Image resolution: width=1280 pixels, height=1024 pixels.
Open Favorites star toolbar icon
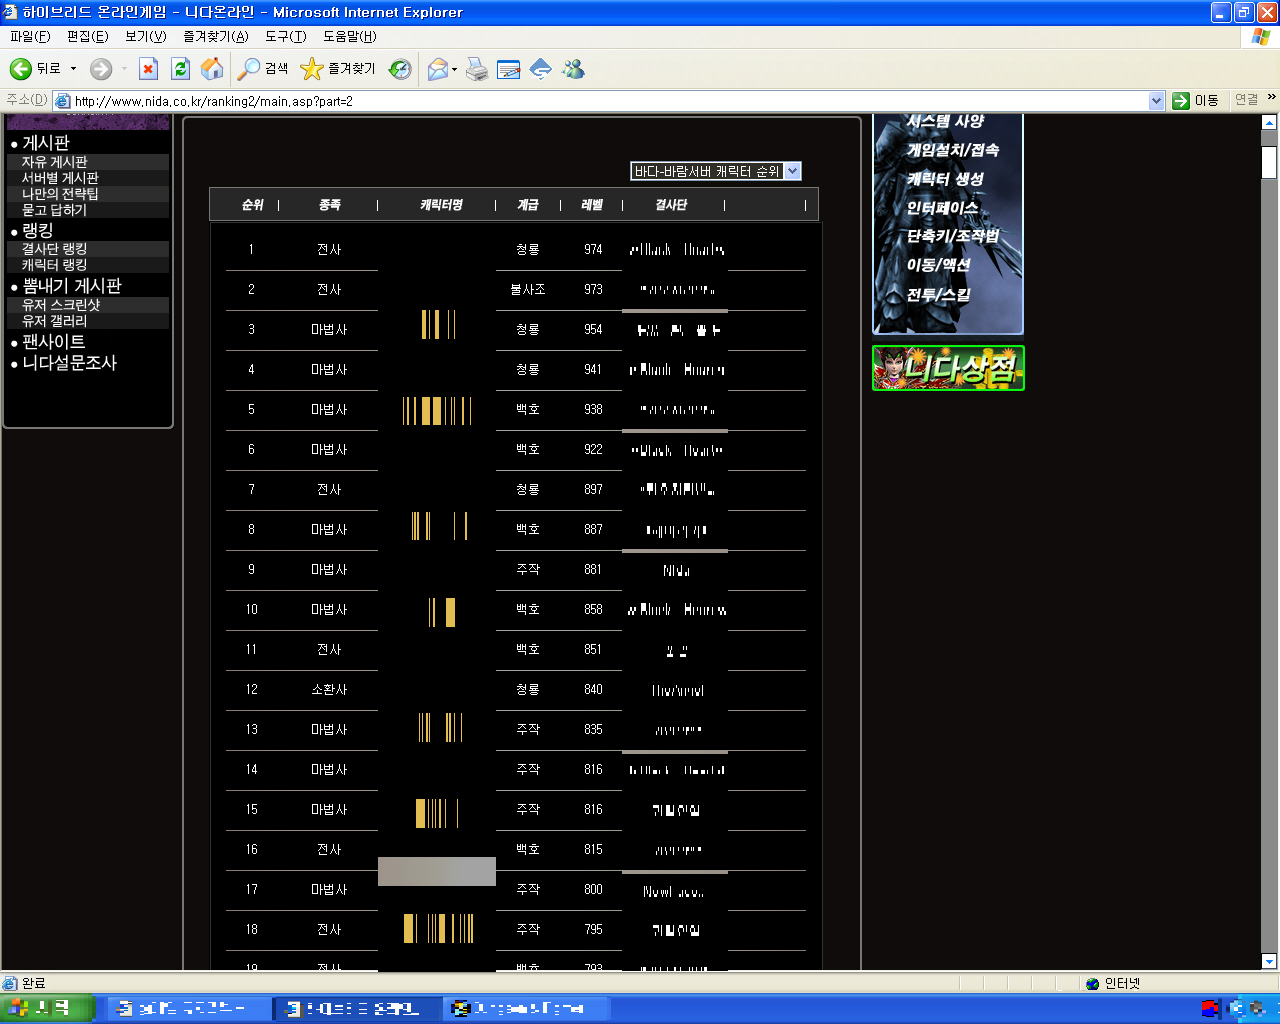pyautogui.click(x=312, y=69)
